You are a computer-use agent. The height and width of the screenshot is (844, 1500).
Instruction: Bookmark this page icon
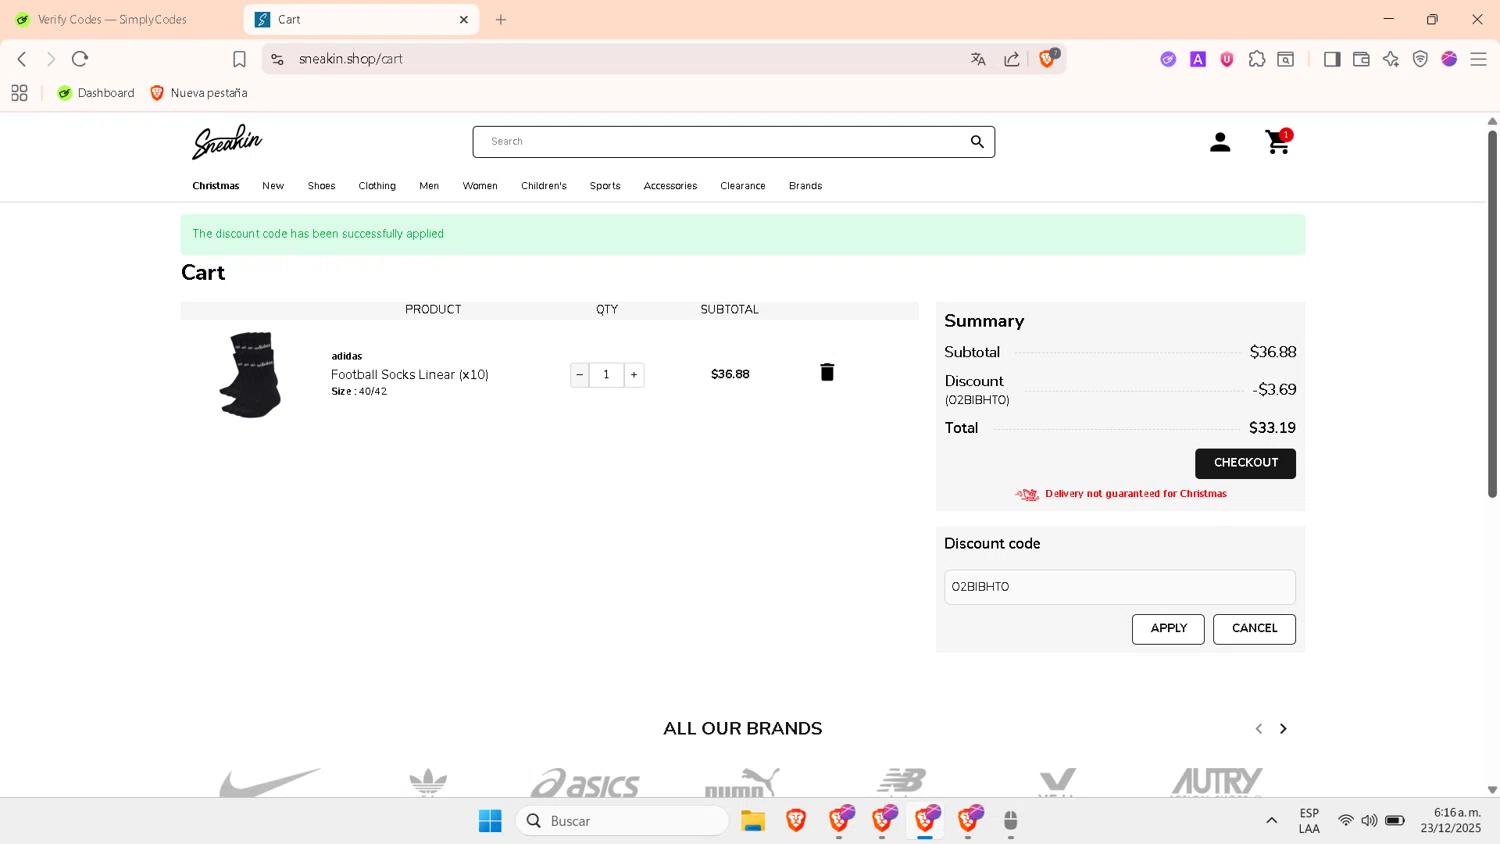239,59
